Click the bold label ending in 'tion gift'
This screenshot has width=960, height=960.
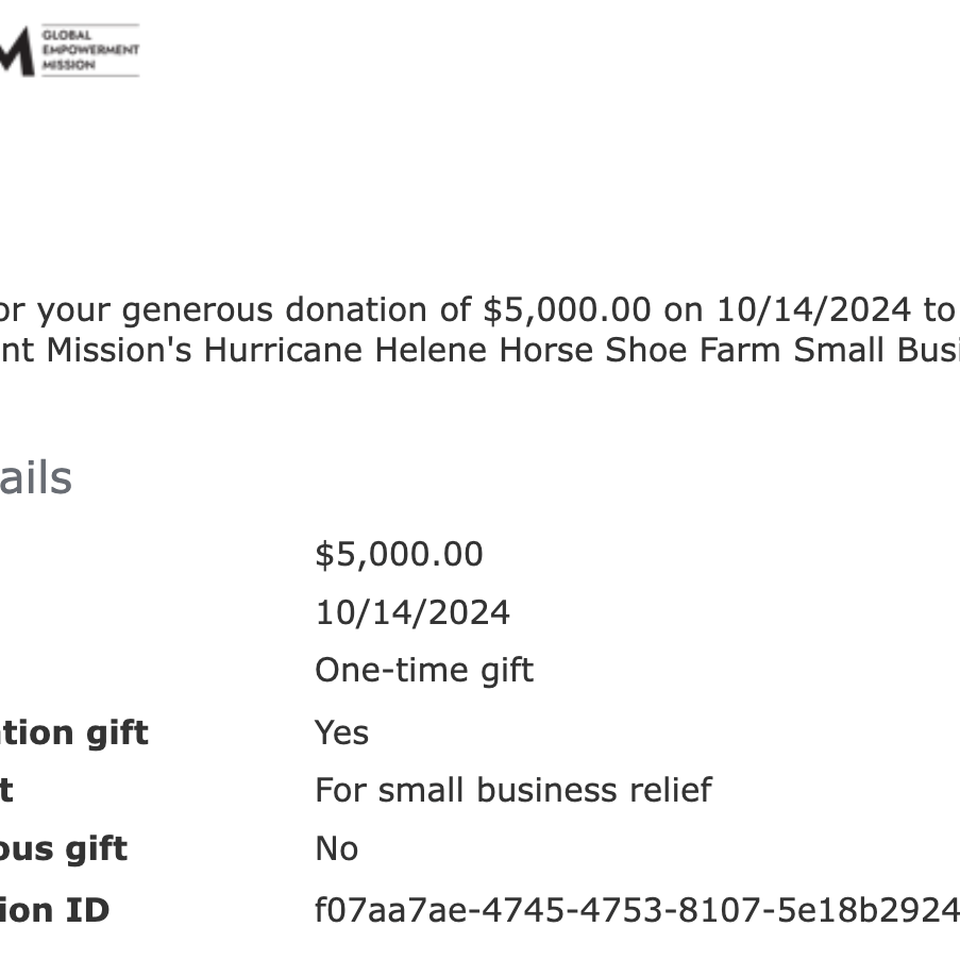pos(74,733)
